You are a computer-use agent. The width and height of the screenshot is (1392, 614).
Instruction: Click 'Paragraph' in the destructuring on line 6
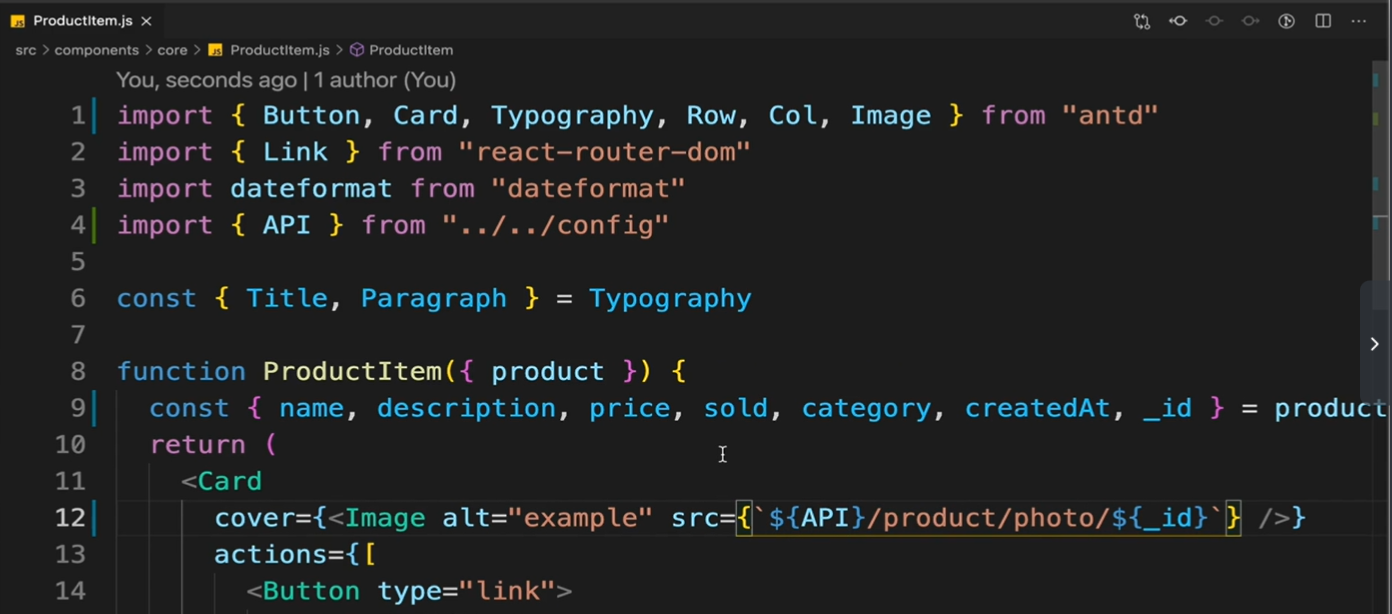coord(434,299)
